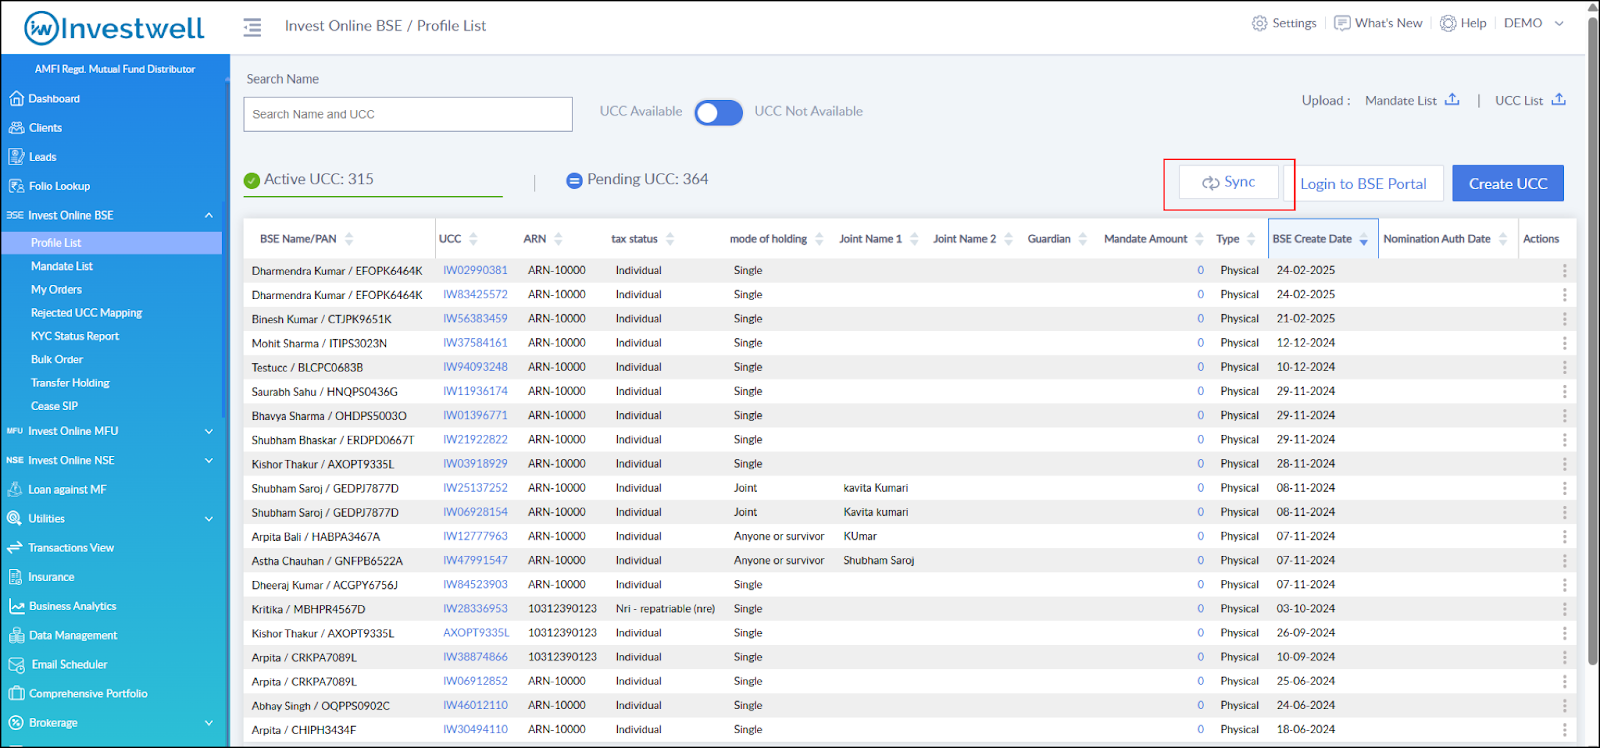
Task: Click the Search Name and UCC field
Action: pyautogui.click(x=408, y=114)
